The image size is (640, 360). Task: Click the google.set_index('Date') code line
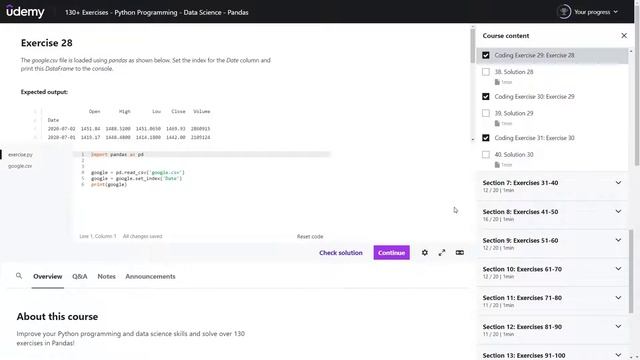136,178
